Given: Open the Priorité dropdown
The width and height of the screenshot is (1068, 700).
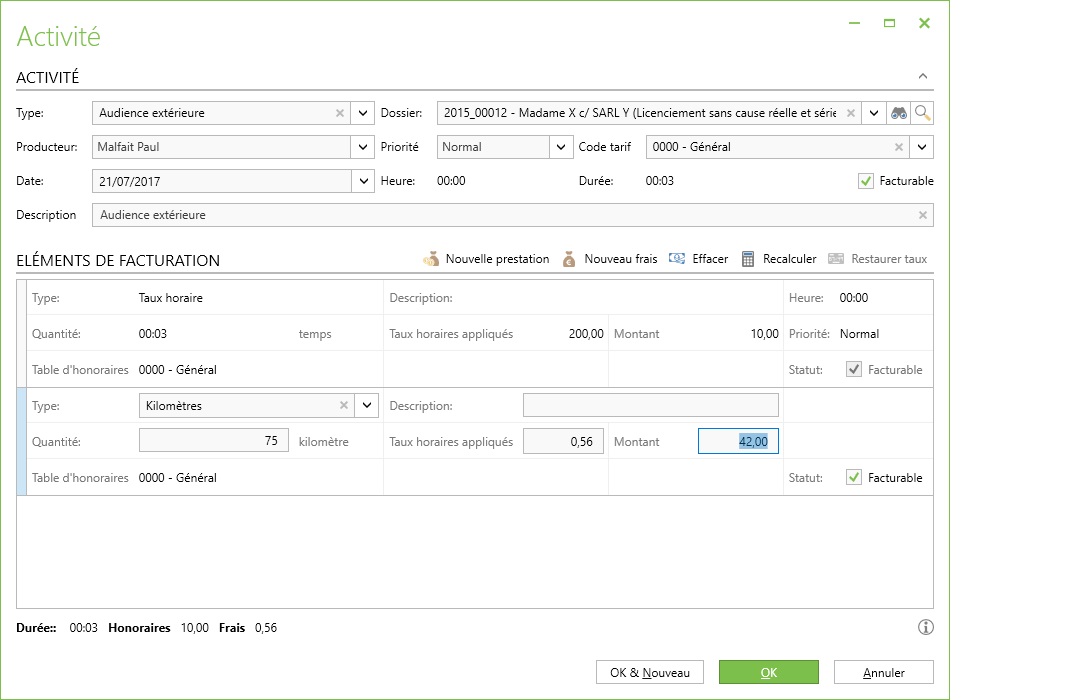Looking at the screenshot, I should click(562, 147).
